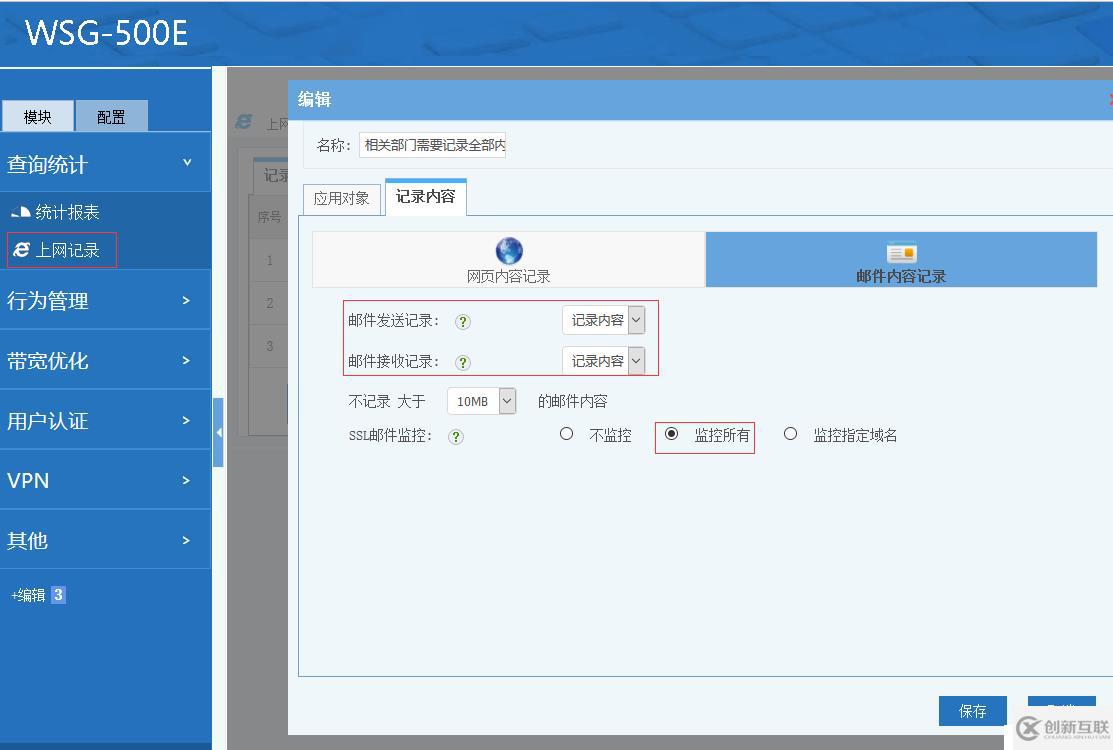
Task: Click the +编辑 item with badge 3
Action: click(38, 595)
